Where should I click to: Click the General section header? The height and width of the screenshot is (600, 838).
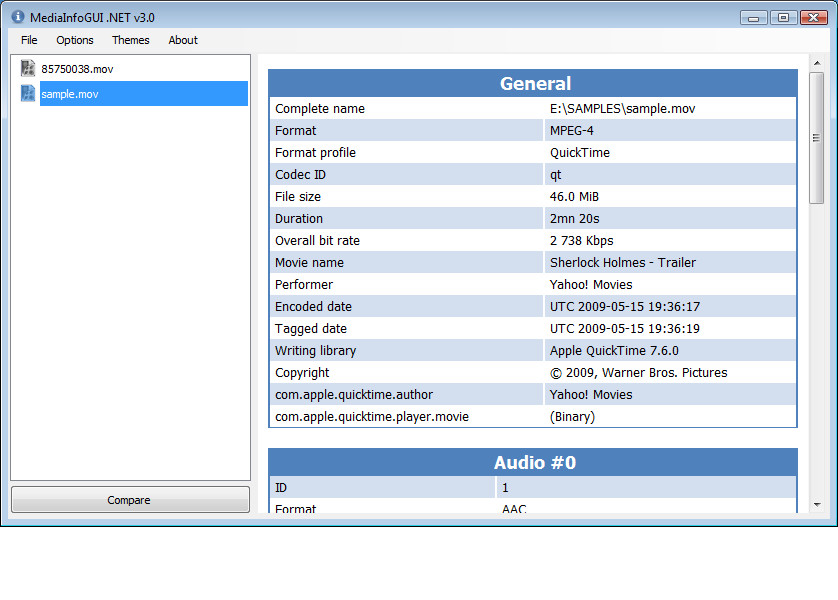(533, 83)
